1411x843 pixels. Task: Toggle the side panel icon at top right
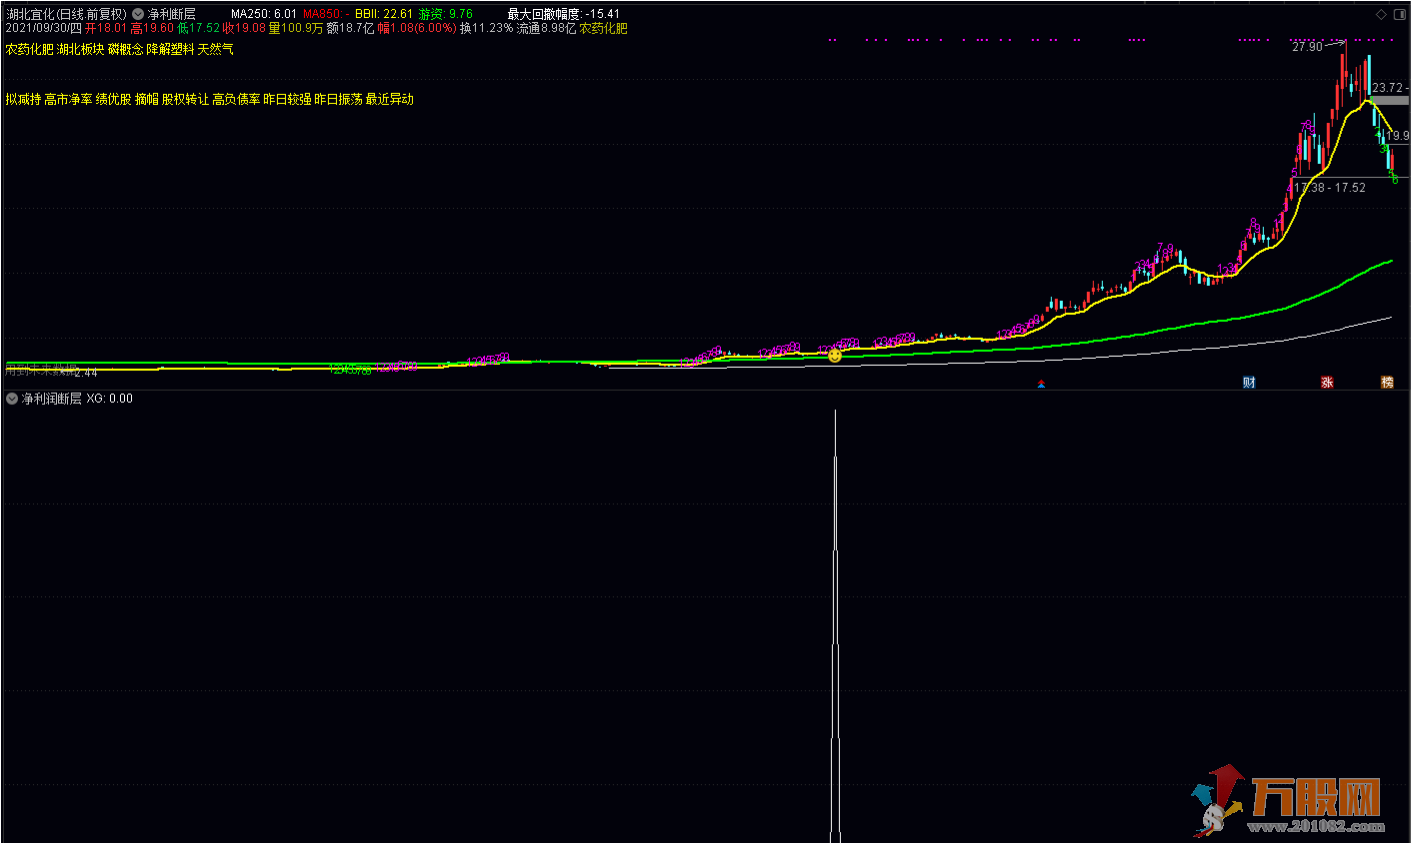pyautogui.click(x=1399, y=14)
